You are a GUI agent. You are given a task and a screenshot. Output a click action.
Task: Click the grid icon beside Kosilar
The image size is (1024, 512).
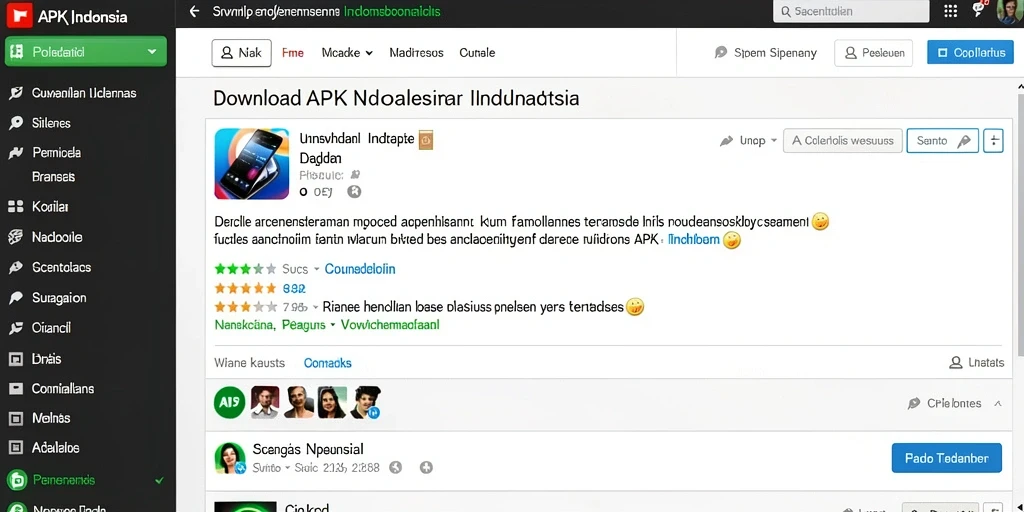[x=15, y=207]
